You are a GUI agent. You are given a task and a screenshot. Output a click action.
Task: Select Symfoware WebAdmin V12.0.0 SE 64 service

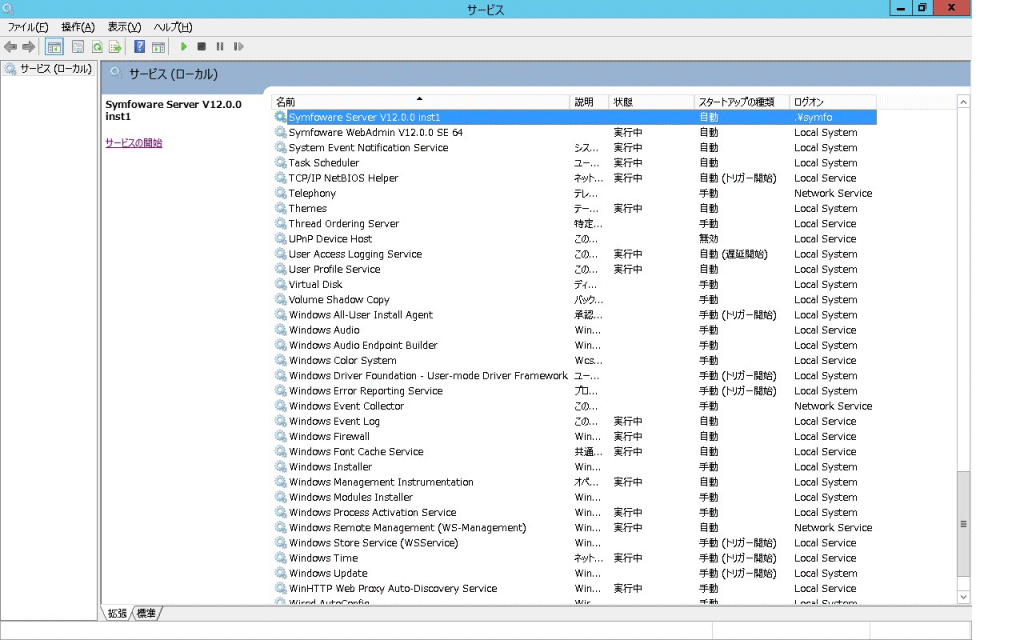575,133
